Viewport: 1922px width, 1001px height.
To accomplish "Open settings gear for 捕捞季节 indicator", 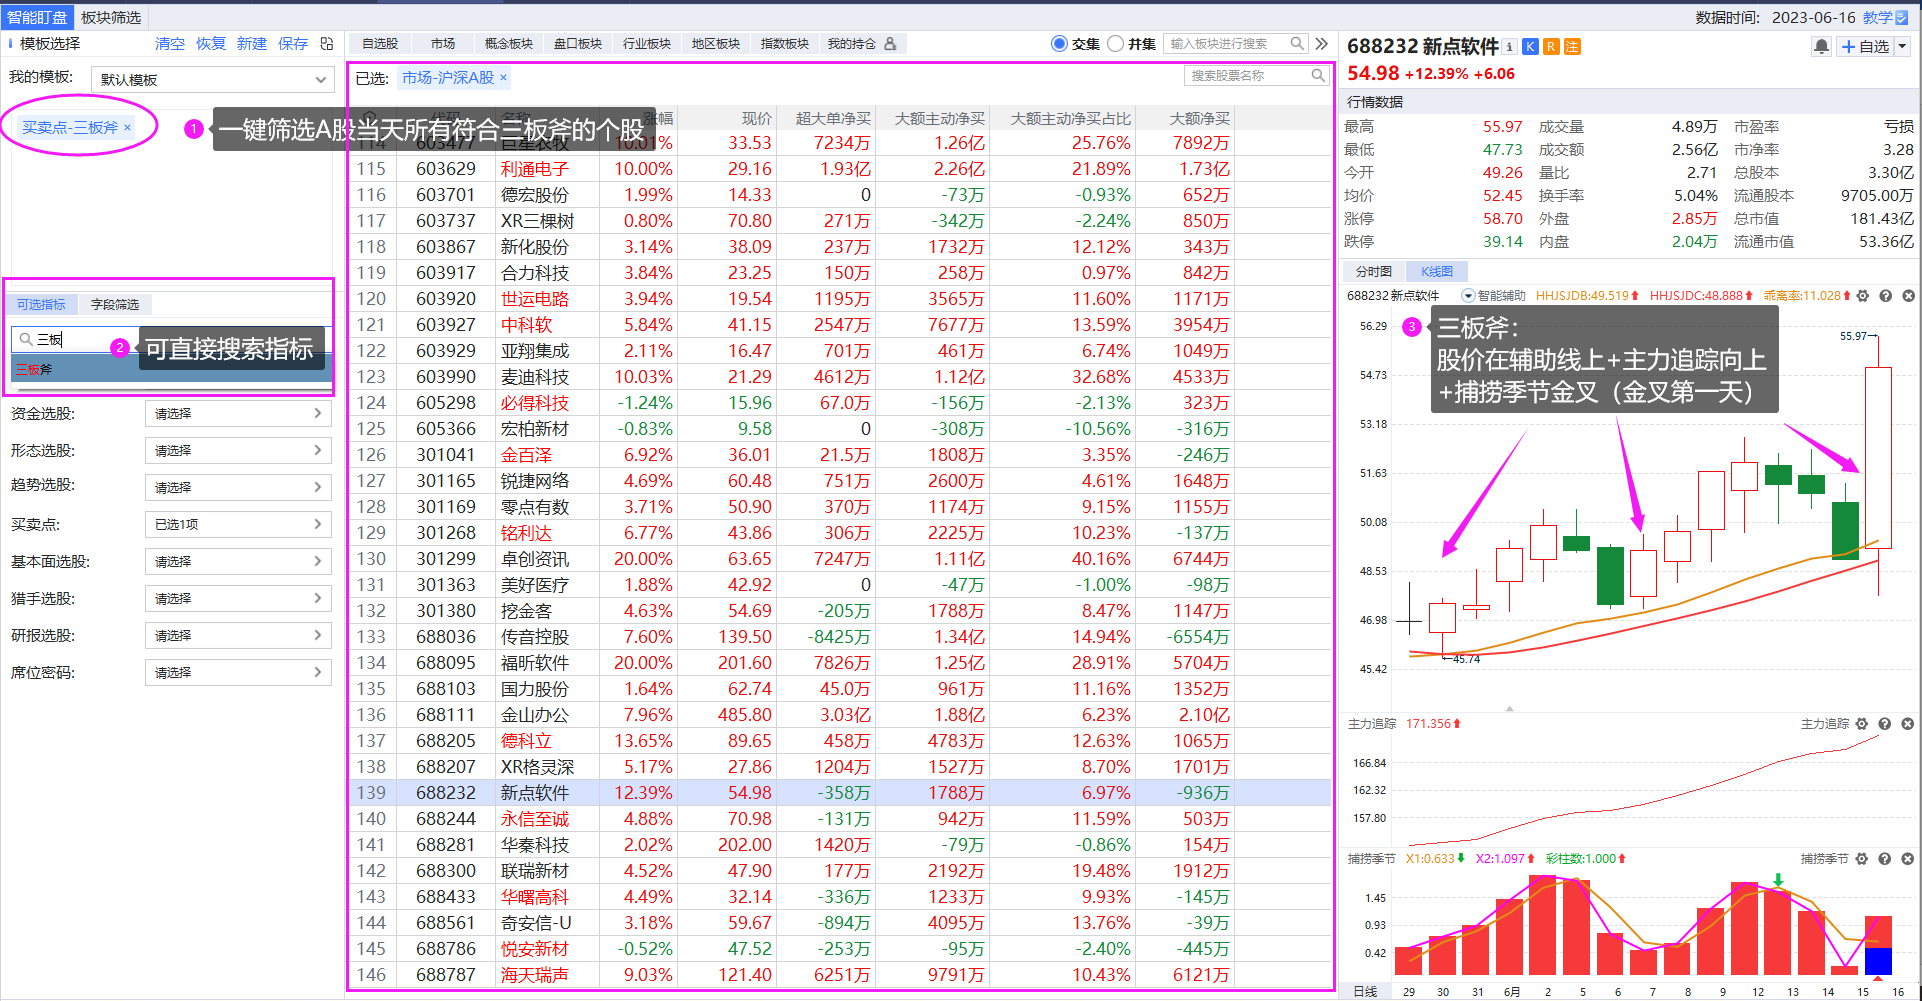I will [x=1861, y=859].
